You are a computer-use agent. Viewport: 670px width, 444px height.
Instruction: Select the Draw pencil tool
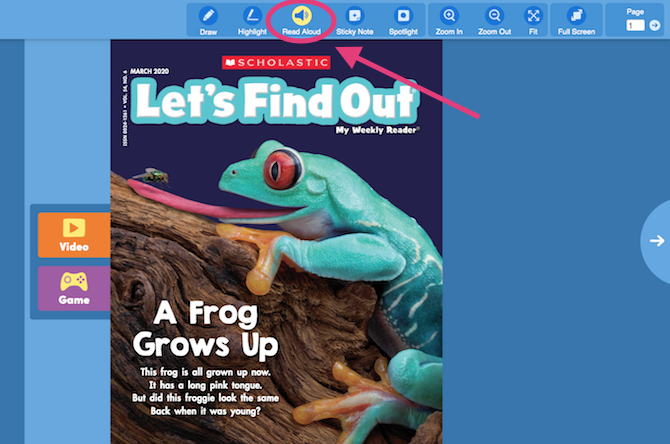point(208,18)
